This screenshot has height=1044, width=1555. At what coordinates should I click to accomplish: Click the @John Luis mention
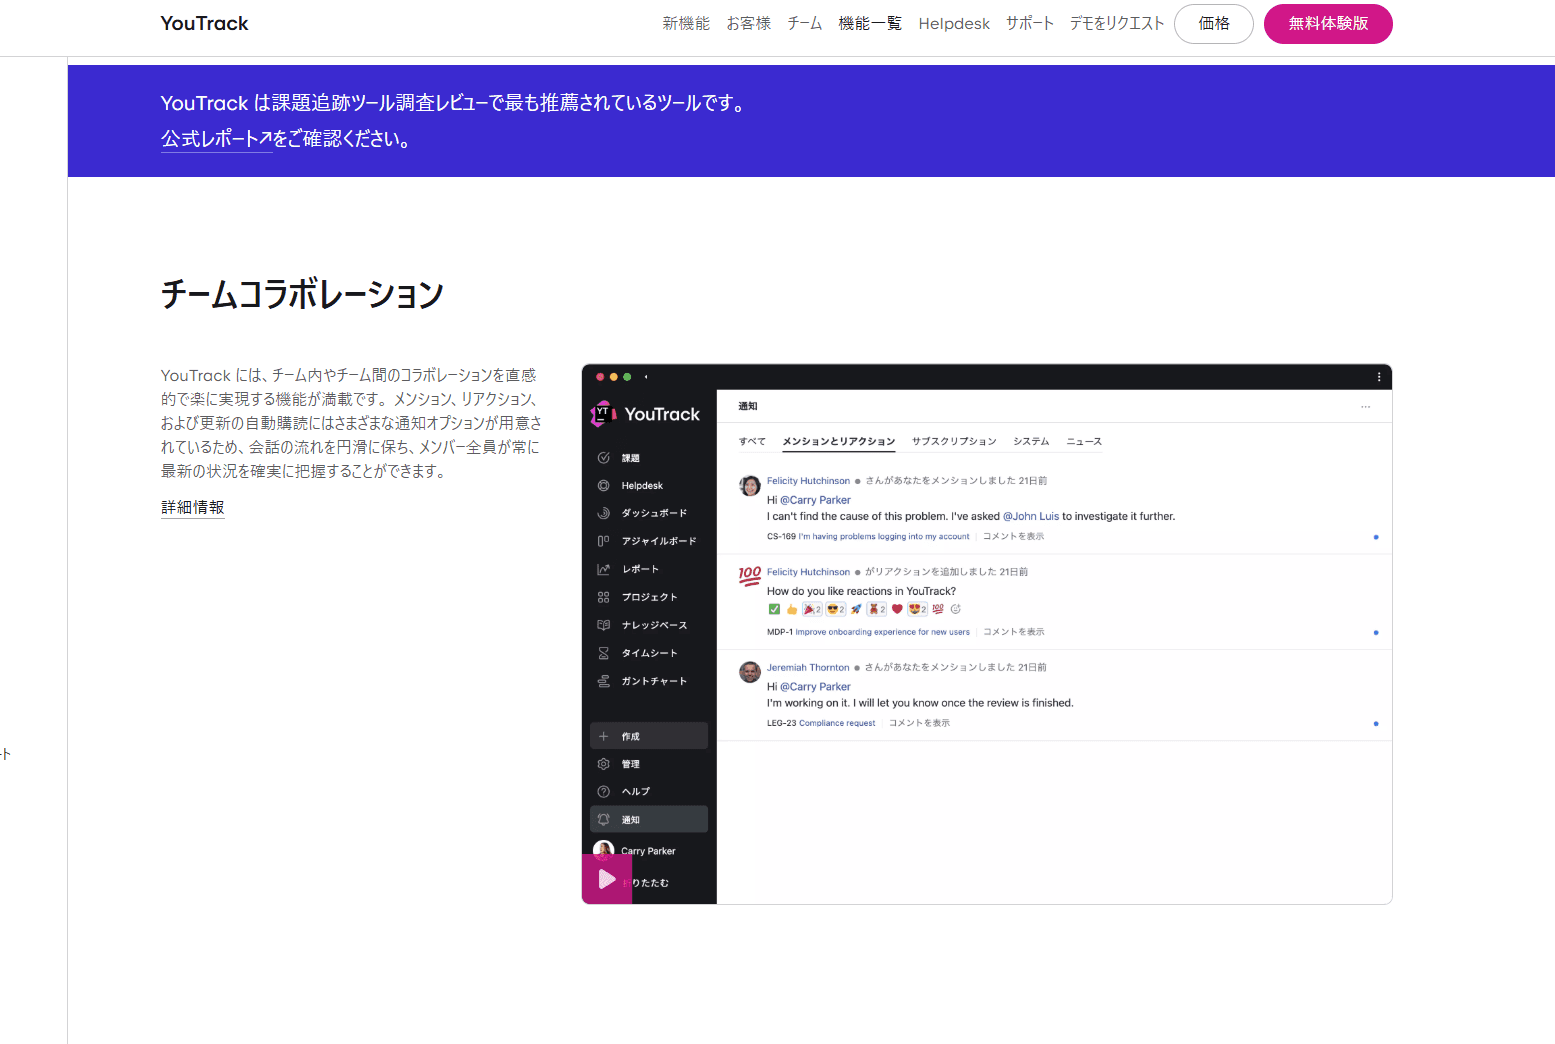(x=1031, y=517)
